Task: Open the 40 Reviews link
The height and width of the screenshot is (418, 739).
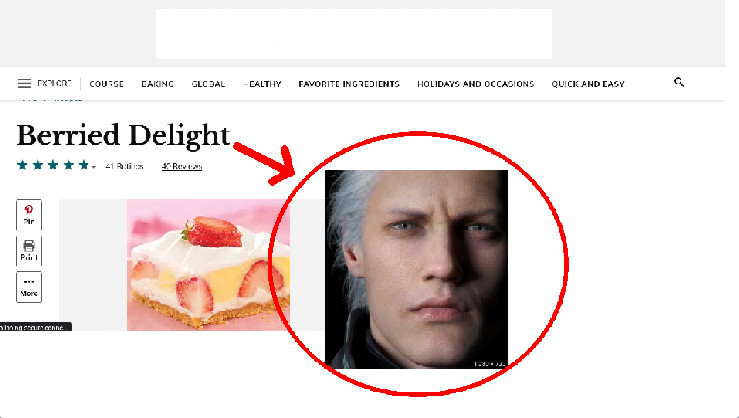Action: click(x=182, y=166)
